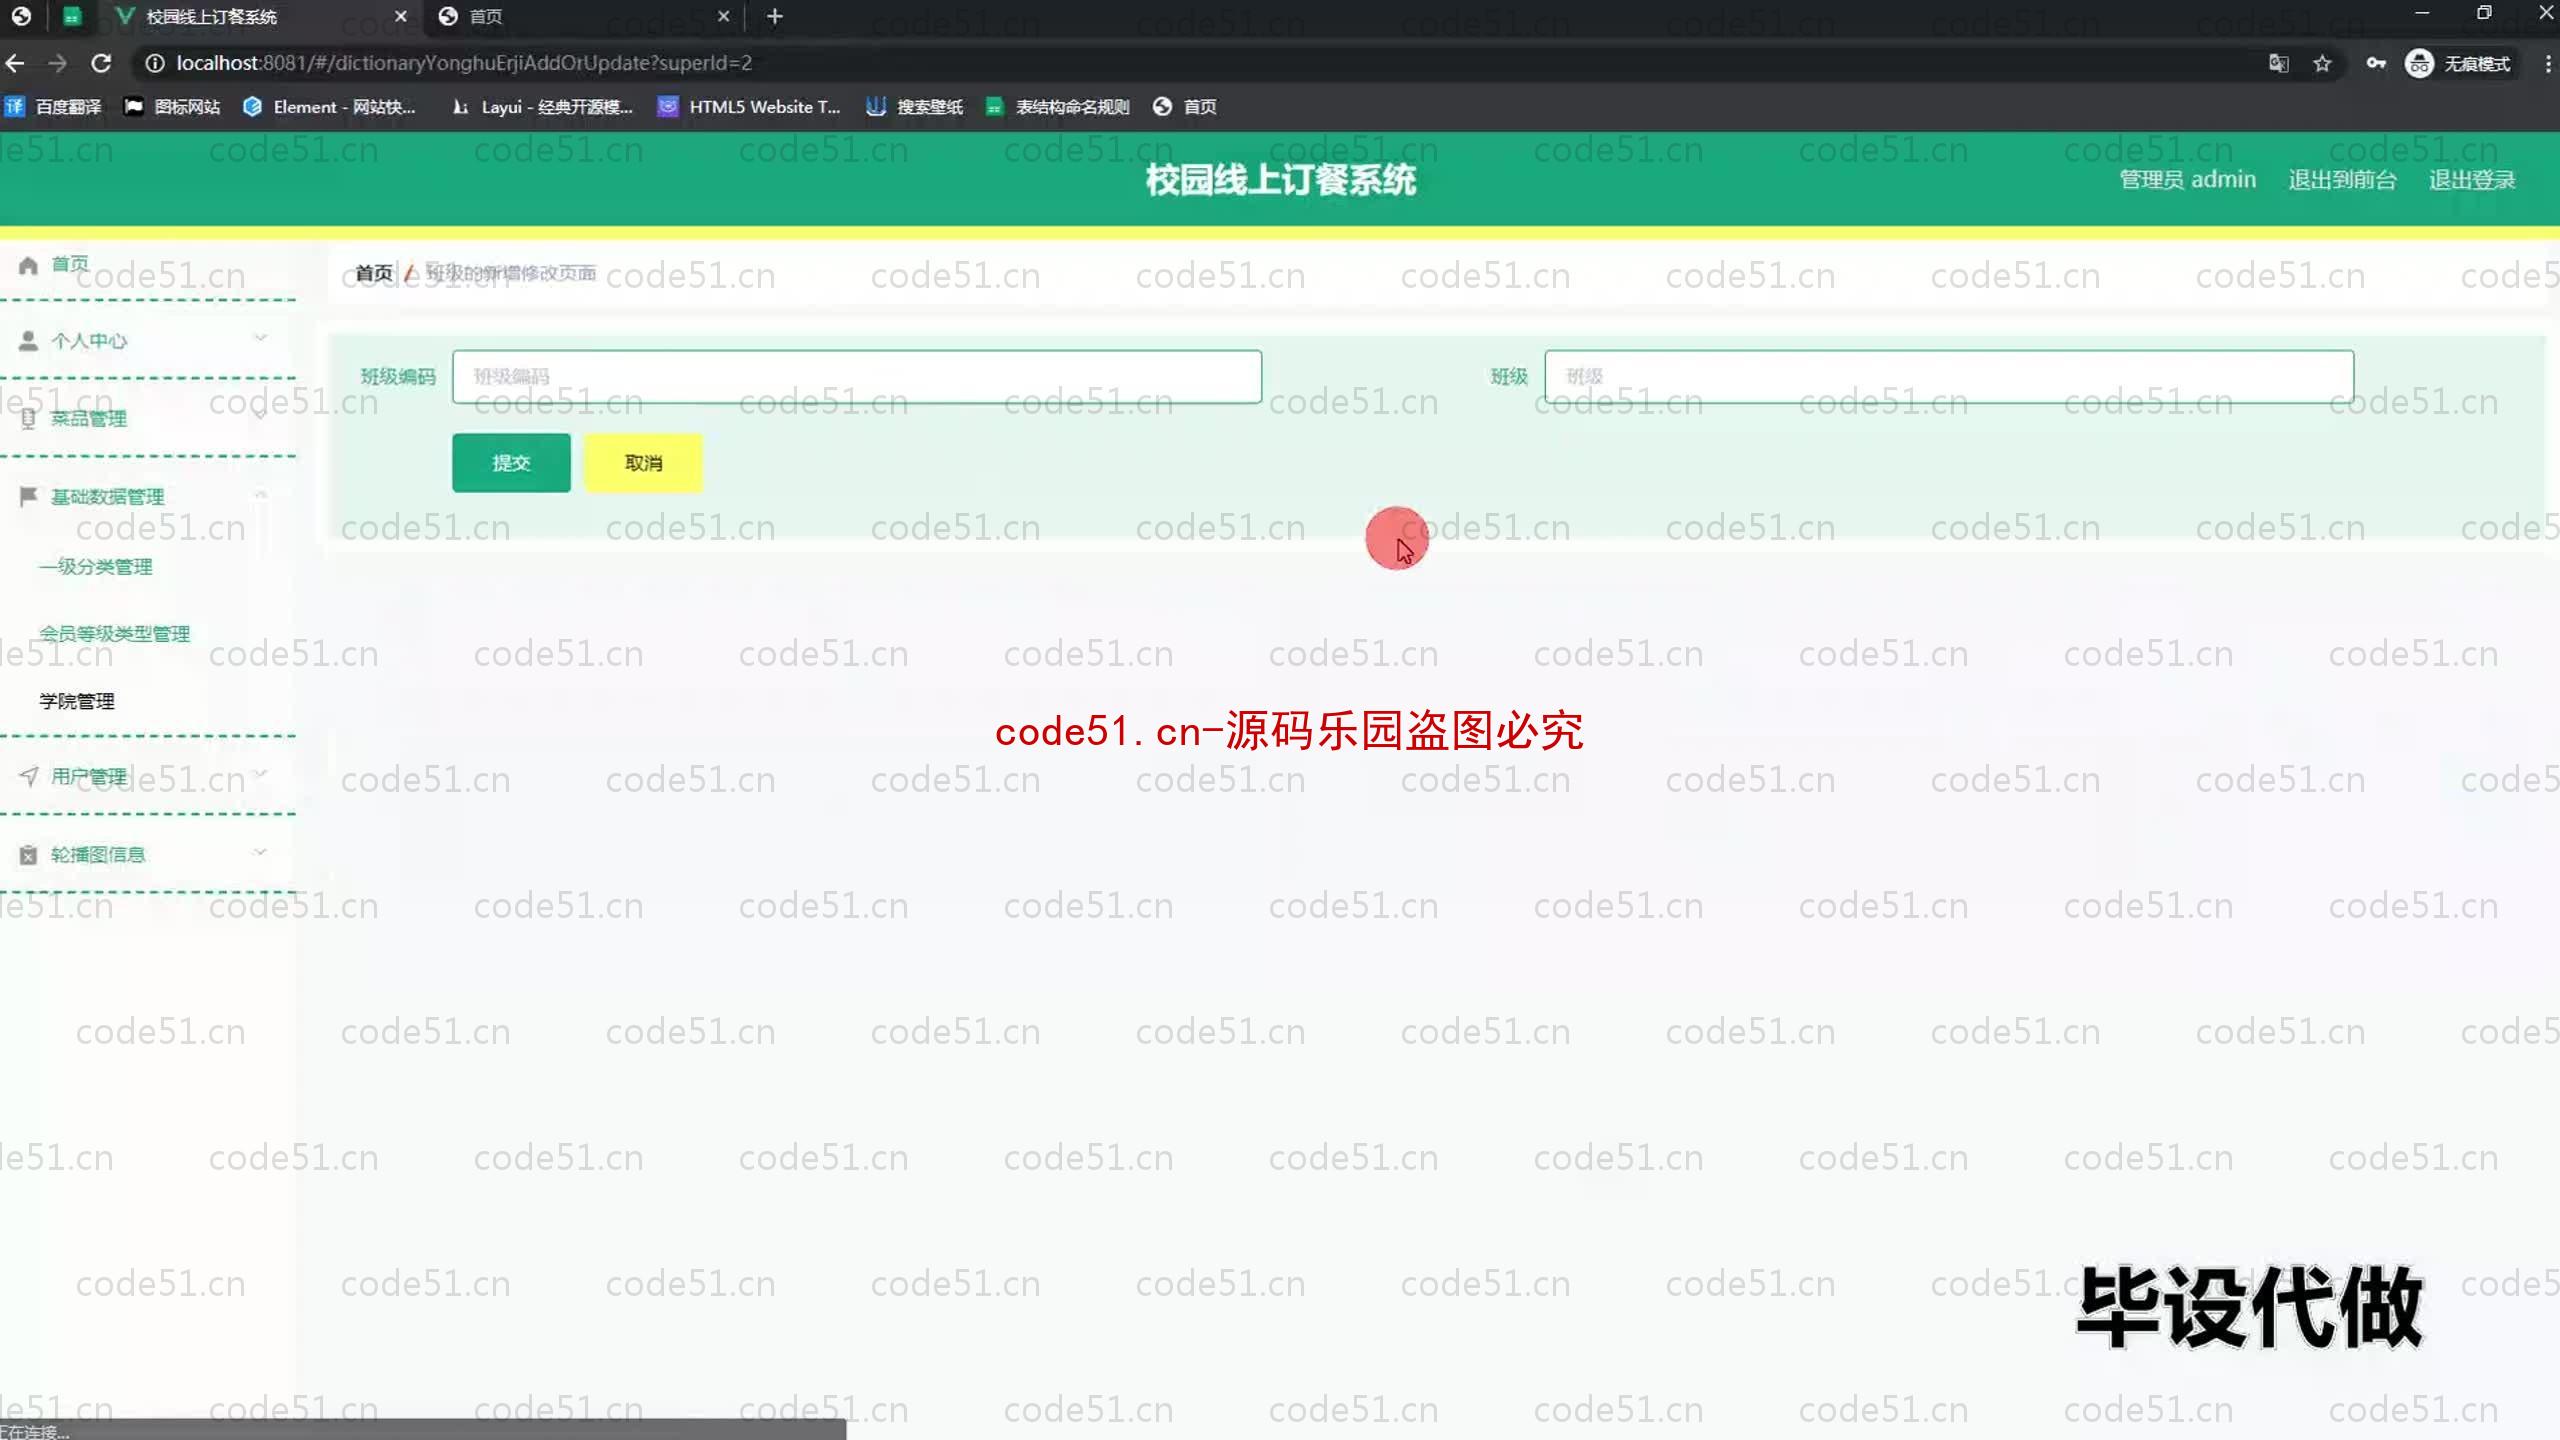
Task: Submit the form with 提交 button
Action: (x=511, y=463)
